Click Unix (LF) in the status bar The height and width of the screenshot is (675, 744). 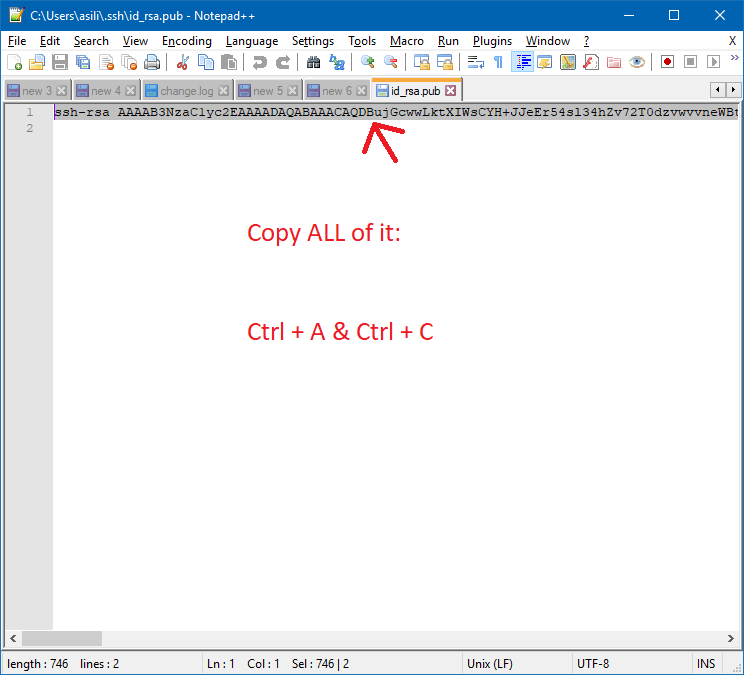point(490,664)
